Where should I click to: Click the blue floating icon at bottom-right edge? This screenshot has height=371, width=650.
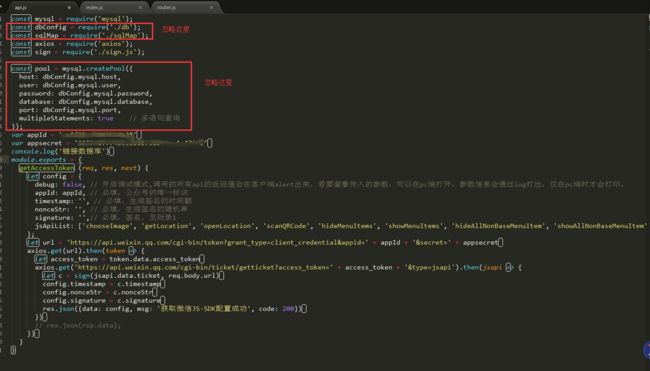pyautogui.click(x=646, y=350)
